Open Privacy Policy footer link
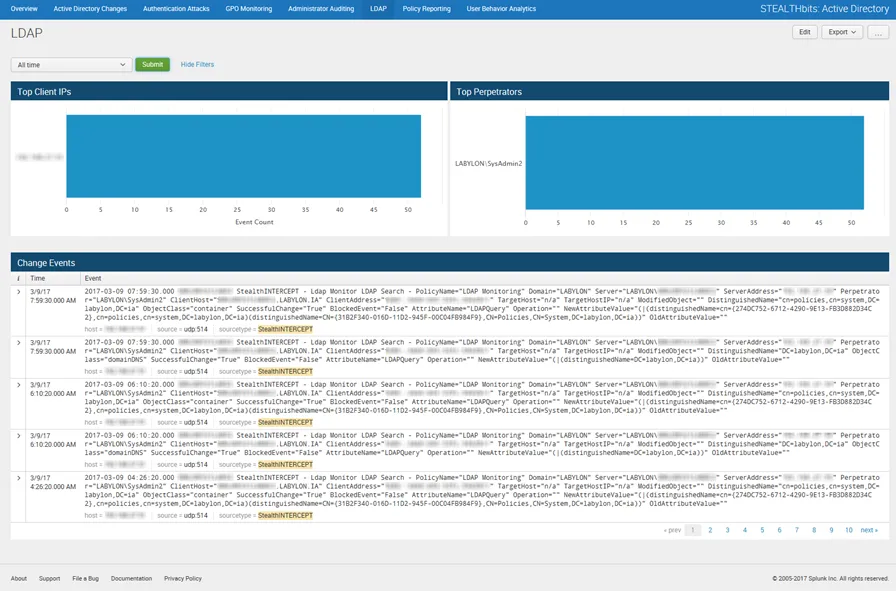The width and height of the screenshot is (896, 591). coord(183,578)
